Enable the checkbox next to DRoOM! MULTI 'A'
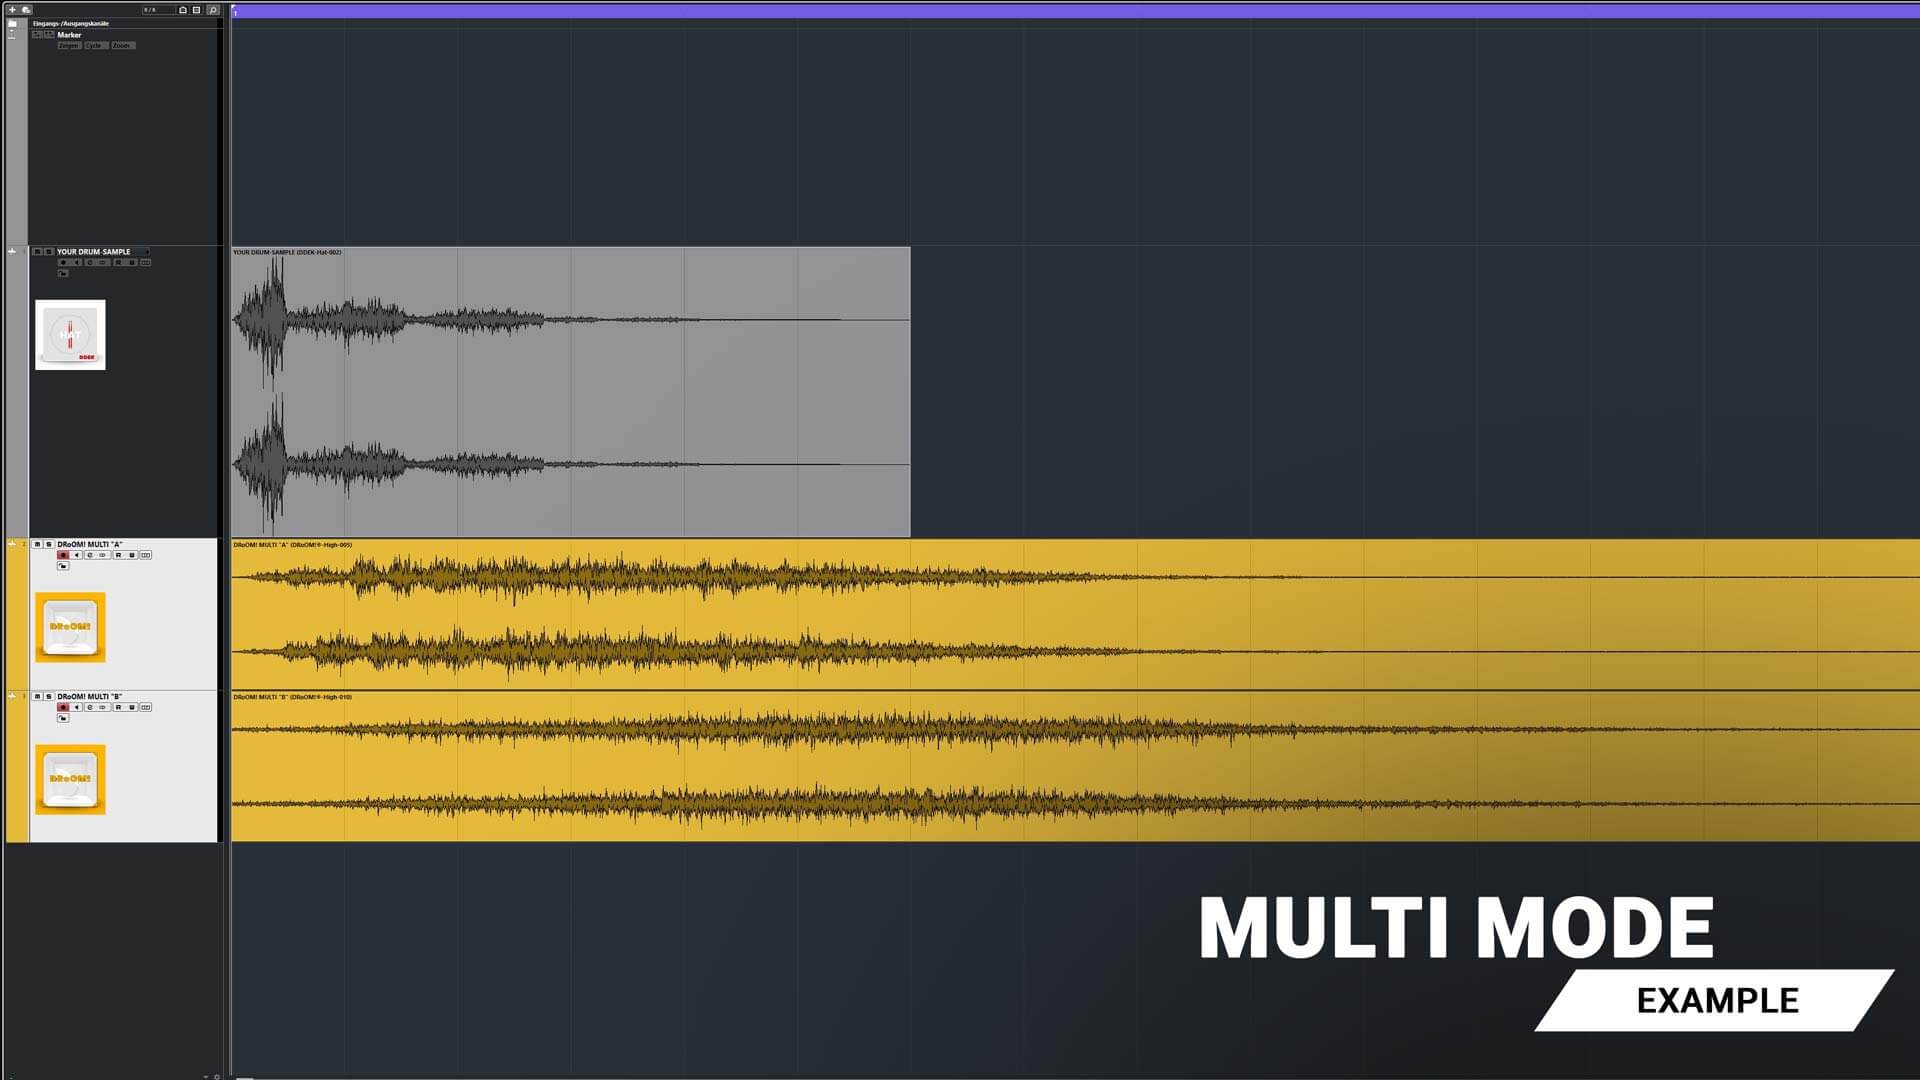This screenshot has height=1080, width=1920. (x=38, y=543)
